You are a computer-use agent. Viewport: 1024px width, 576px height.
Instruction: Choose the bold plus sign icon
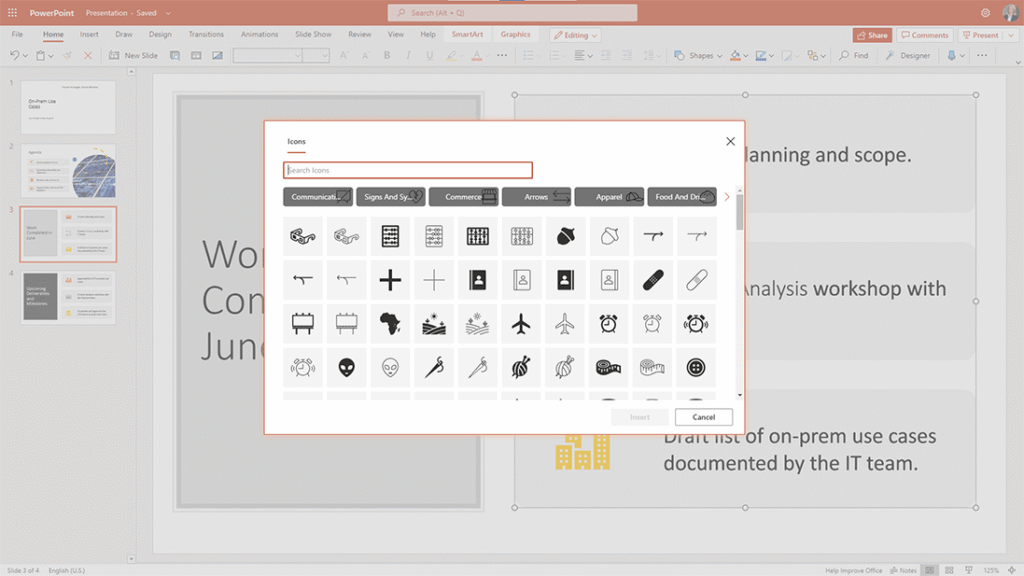tap(390, 280)
